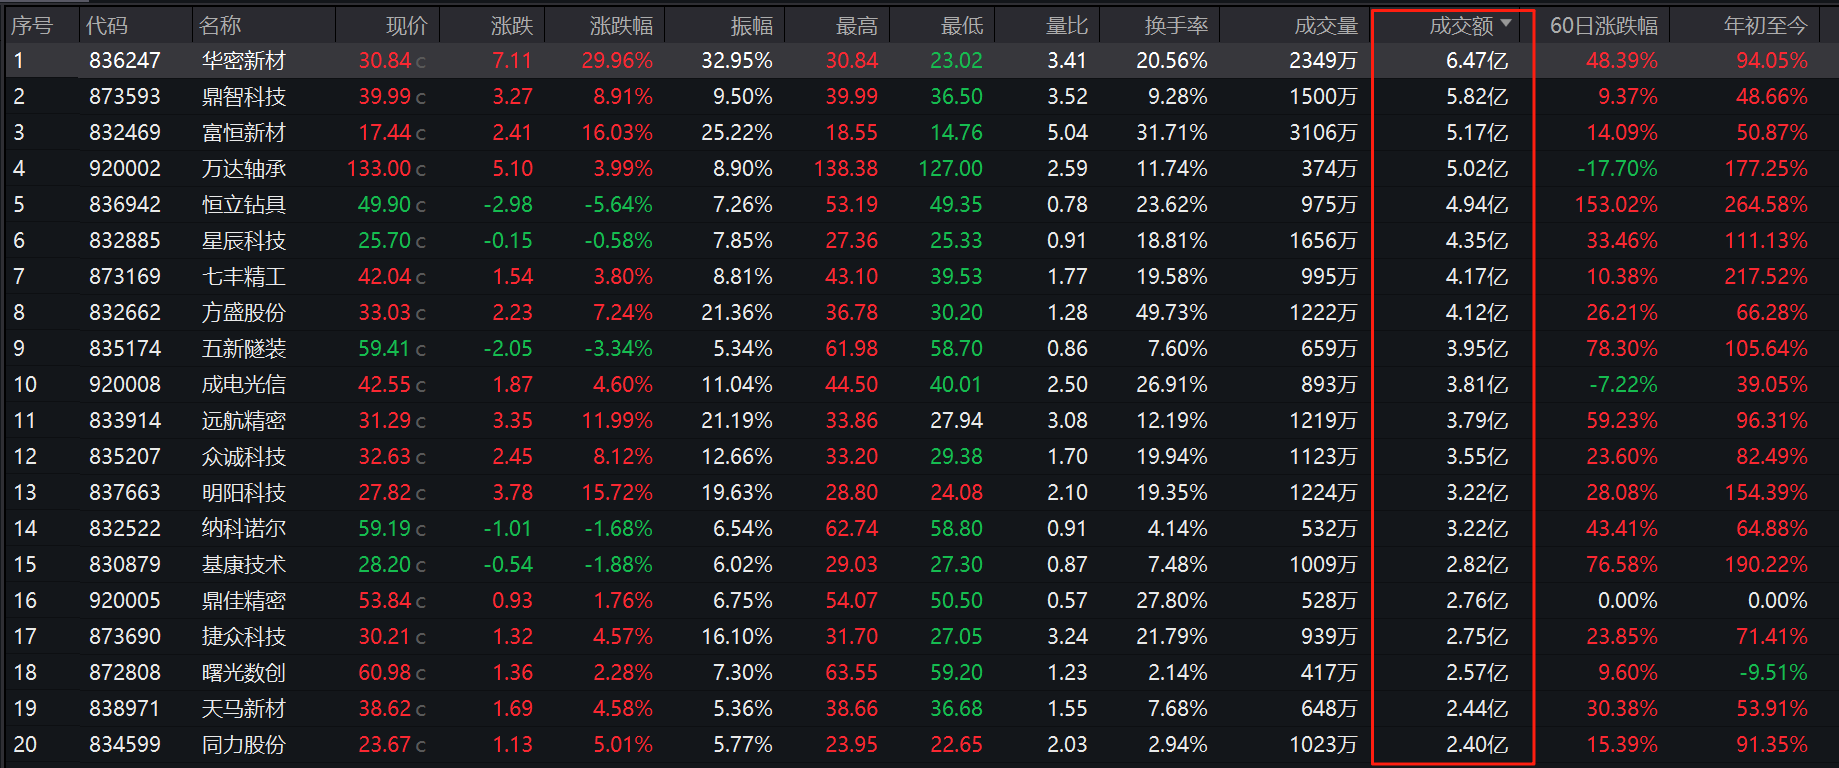Click turnover value 6.47亿
Viewport: 1839px width, 768px height.
coord(1477,61)
